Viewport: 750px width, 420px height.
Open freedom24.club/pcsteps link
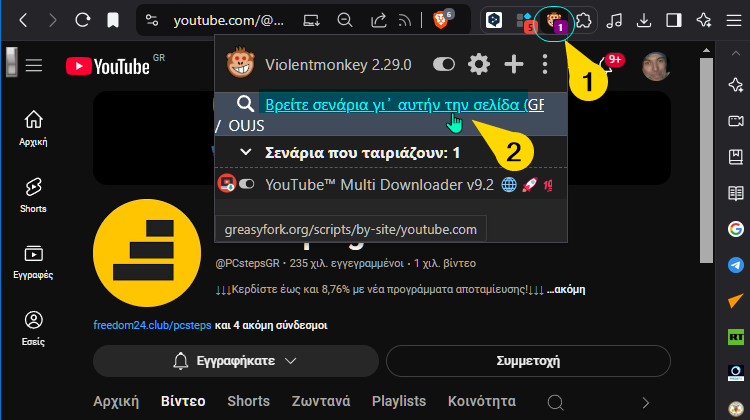(152, 325)
